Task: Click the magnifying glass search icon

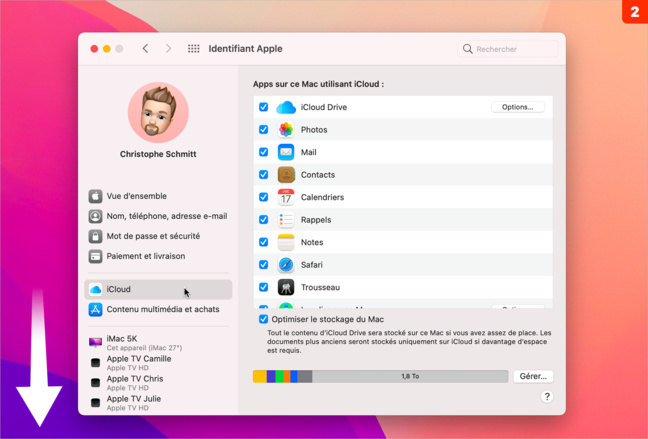Action: coord(467,49)
